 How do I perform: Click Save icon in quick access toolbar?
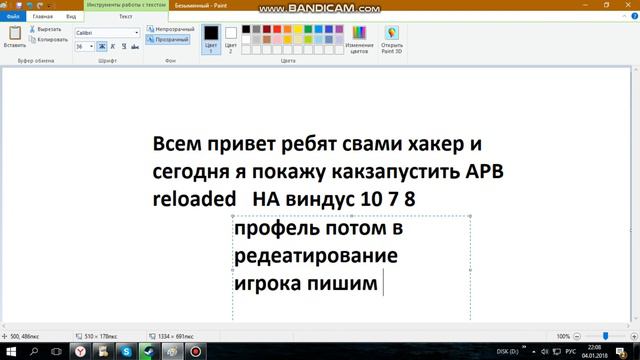(19, 5)
